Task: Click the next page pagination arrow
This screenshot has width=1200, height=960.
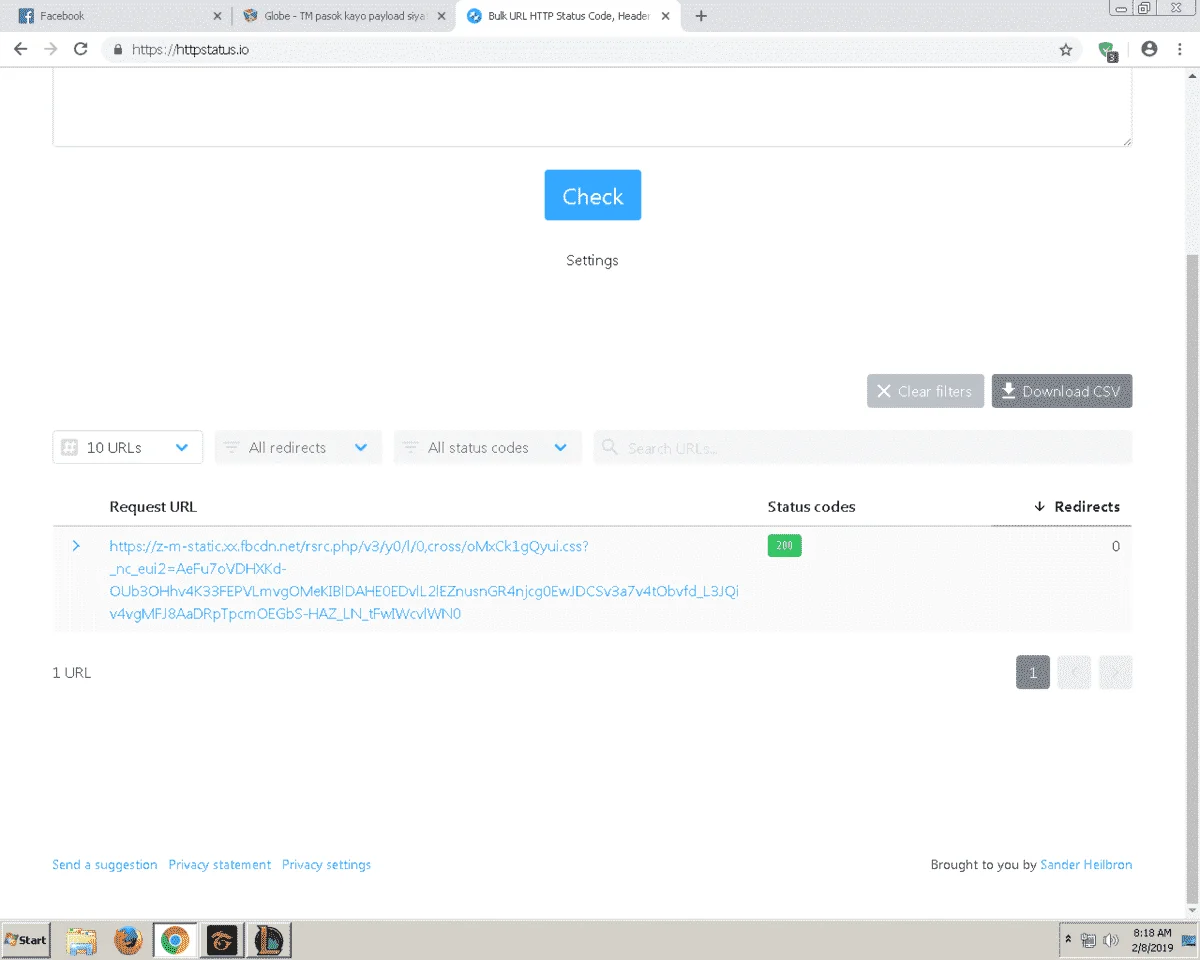Action: (1115, 672)
